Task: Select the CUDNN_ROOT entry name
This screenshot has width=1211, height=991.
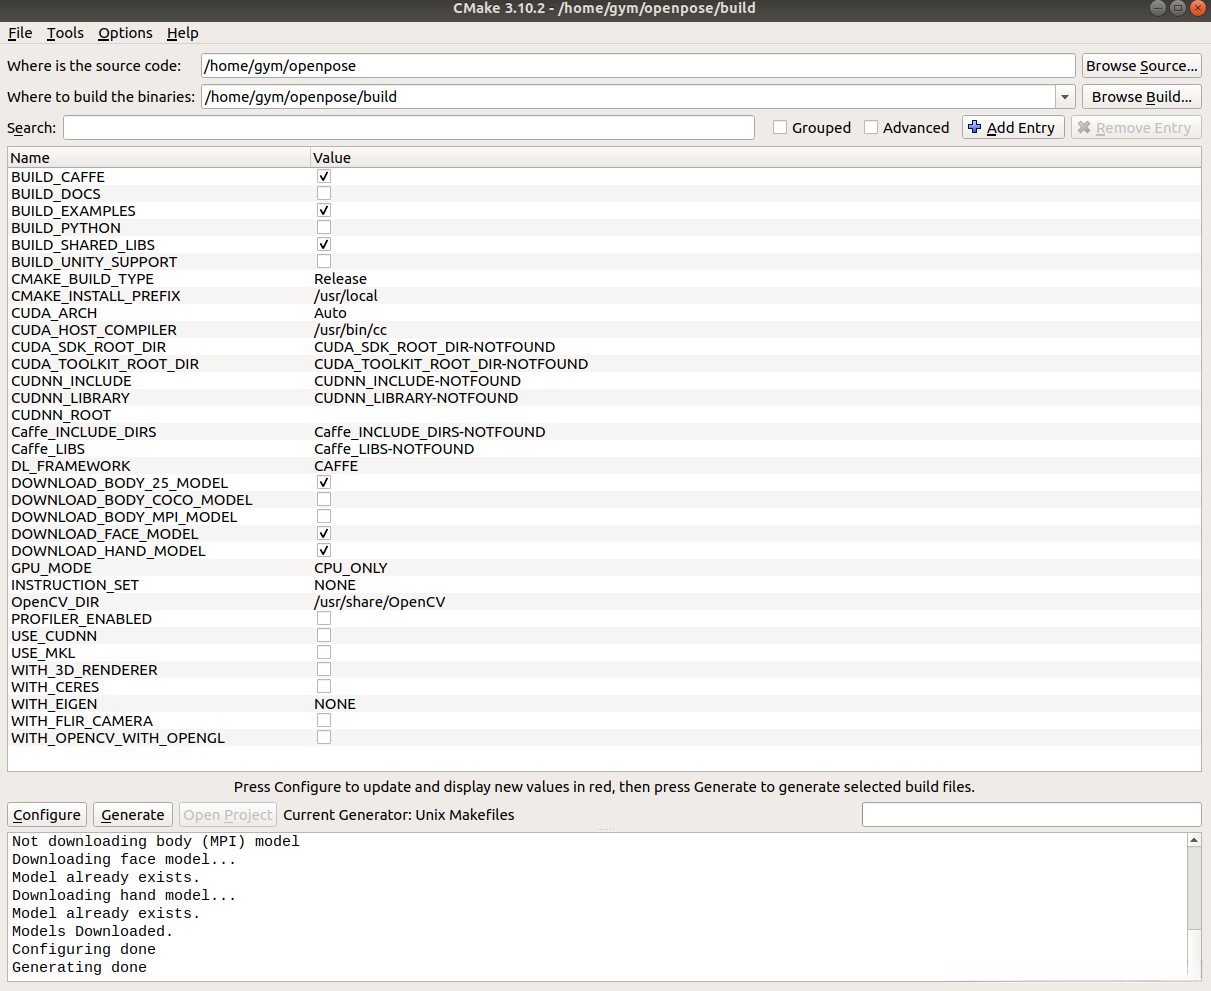Action: click(x=61, y=415)
